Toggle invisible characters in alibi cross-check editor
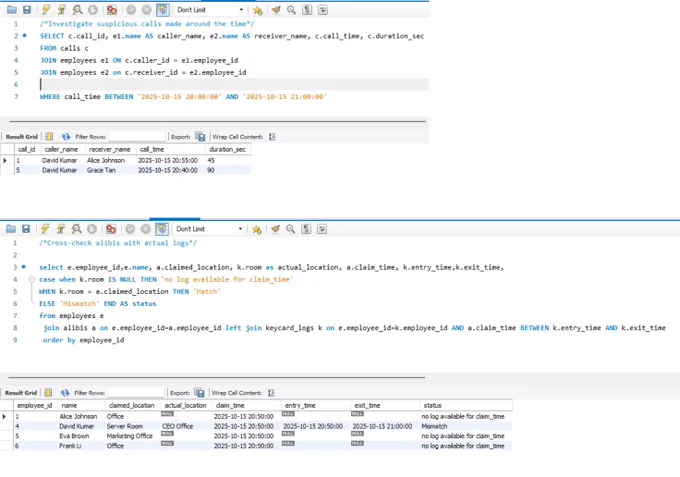This screenshot has height=477, width=680. pos(306,229)
